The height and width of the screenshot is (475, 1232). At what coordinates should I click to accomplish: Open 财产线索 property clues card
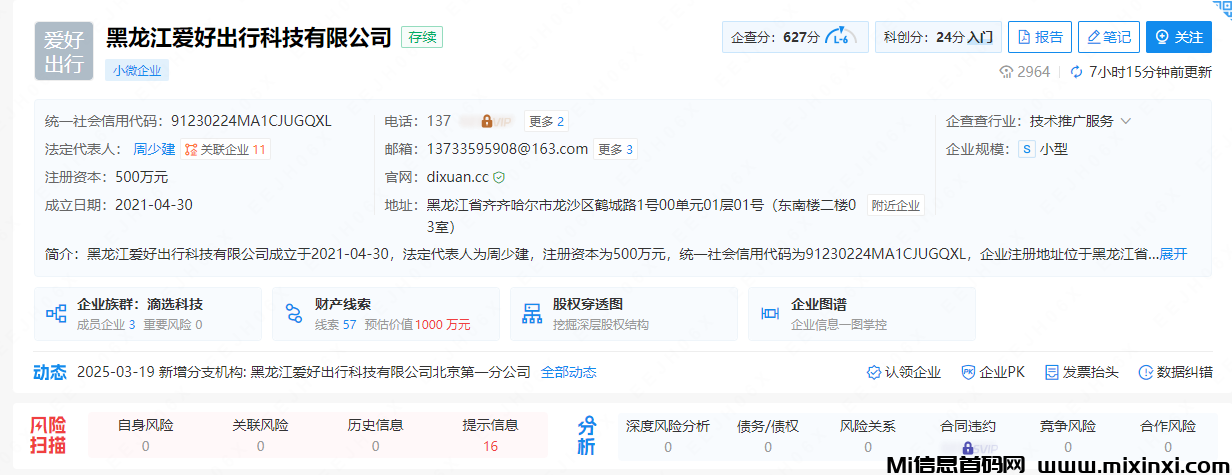(386, 313)
